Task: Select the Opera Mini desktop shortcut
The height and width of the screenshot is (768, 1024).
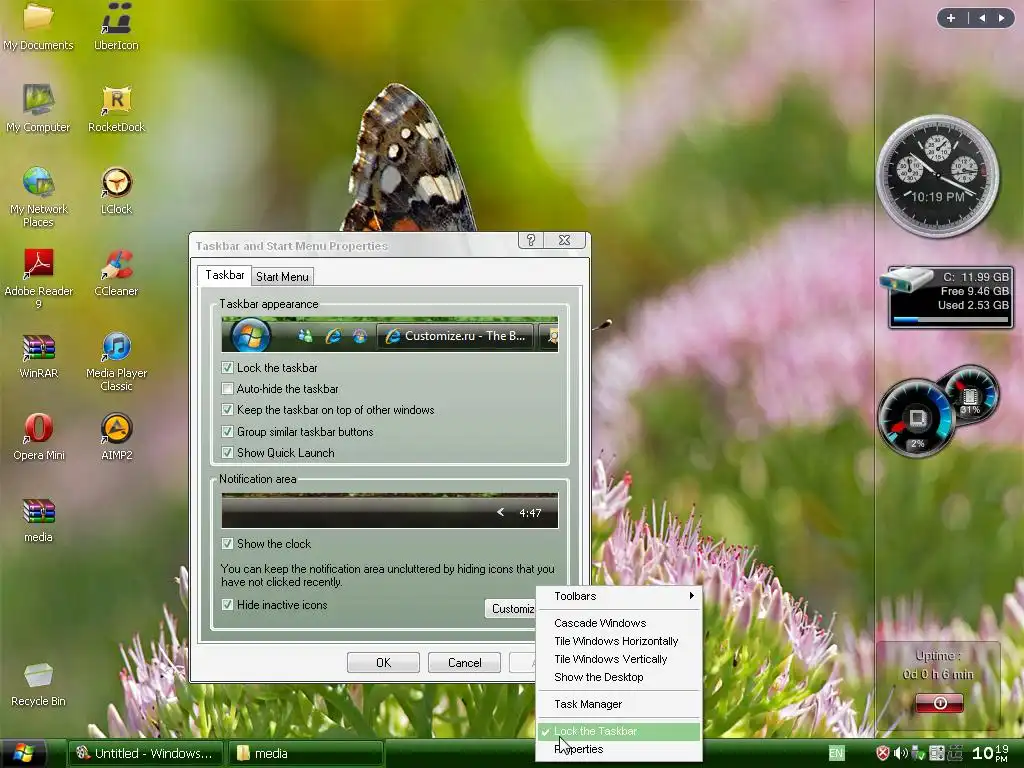Action: tap(38, 437)
